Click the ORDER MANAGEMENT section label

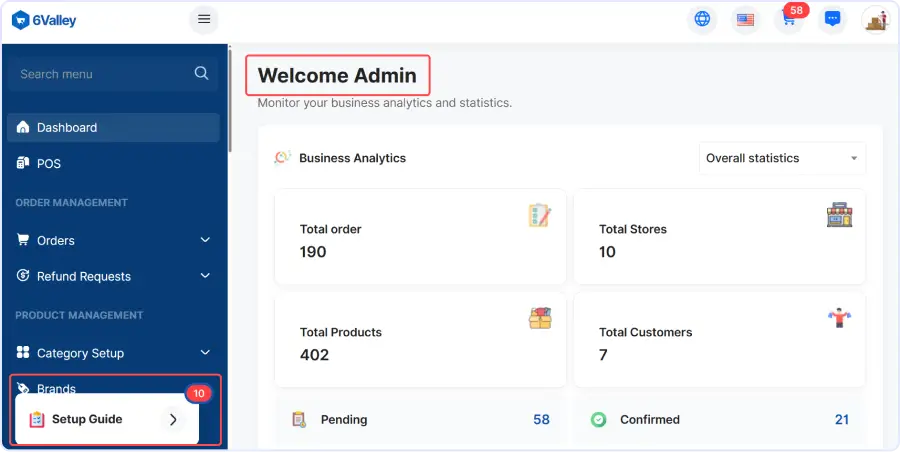coord(72,203)
